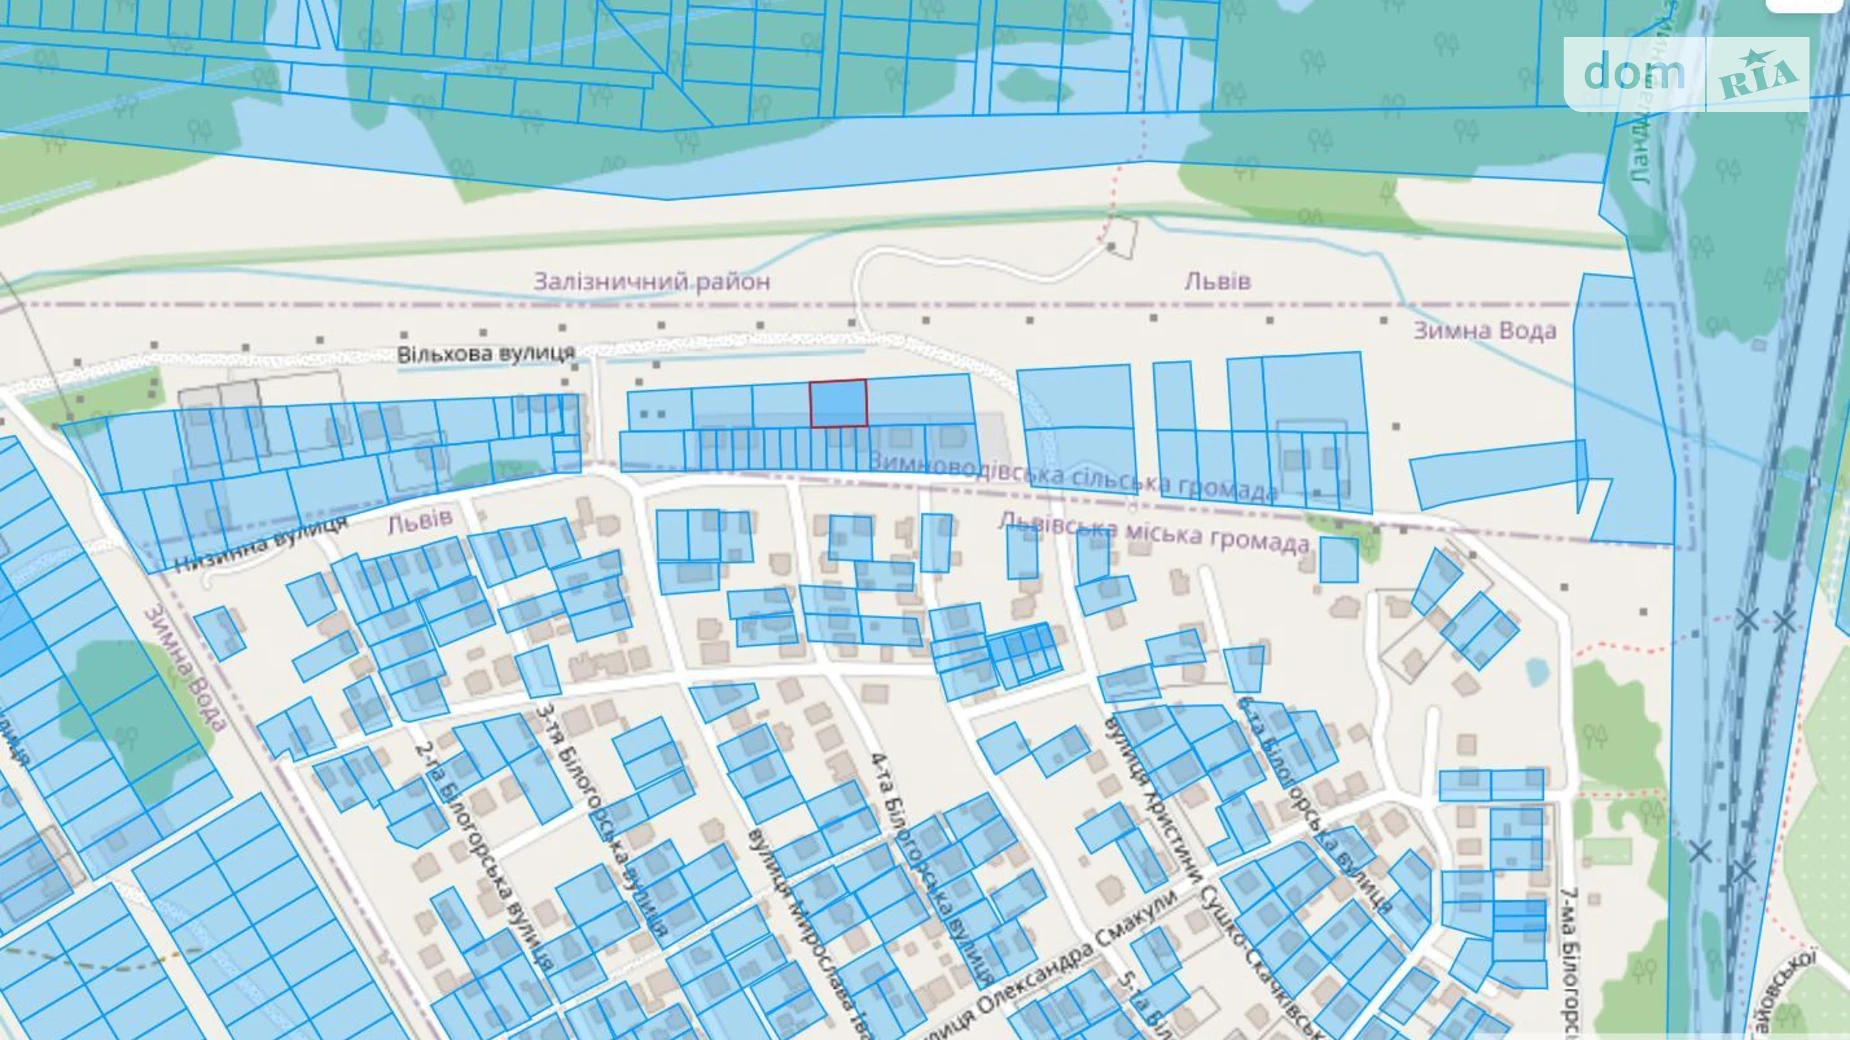Click the Львів label at top center
The width and height of the screenshot is (1850, 1040).
tap(1217, 281)
